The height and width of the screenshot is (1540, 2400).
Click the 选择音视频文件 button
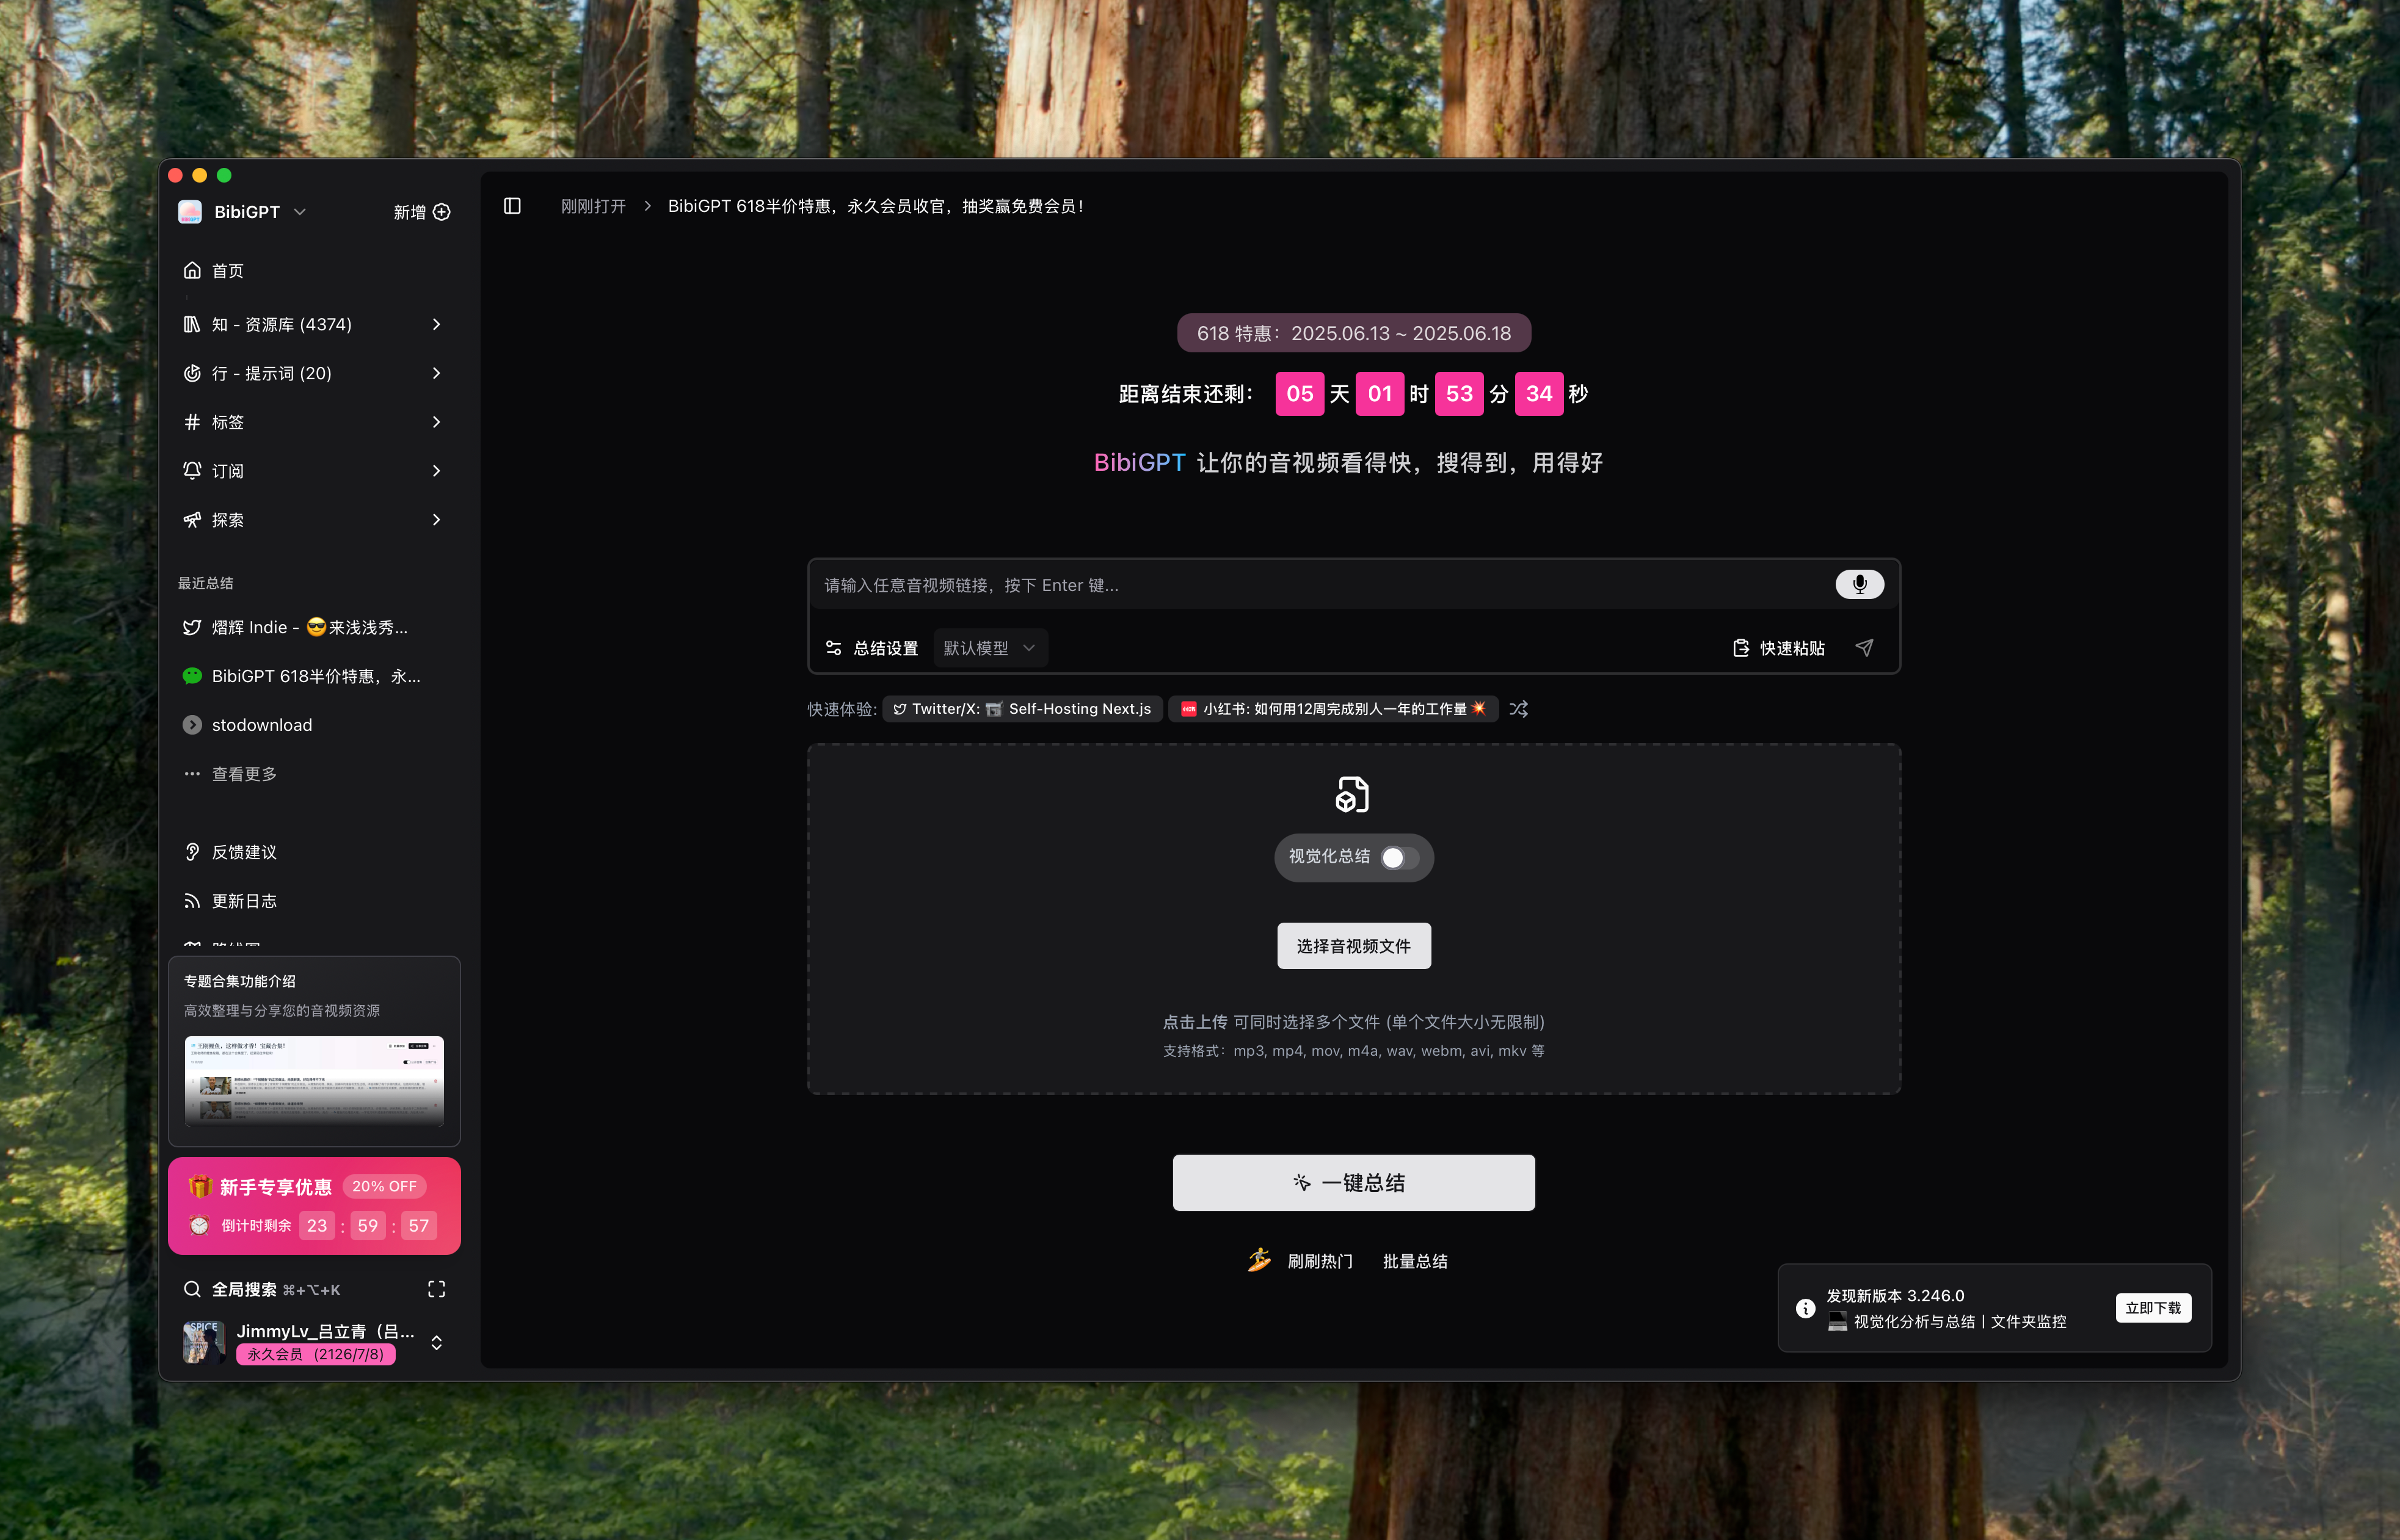click(1353, 946)
